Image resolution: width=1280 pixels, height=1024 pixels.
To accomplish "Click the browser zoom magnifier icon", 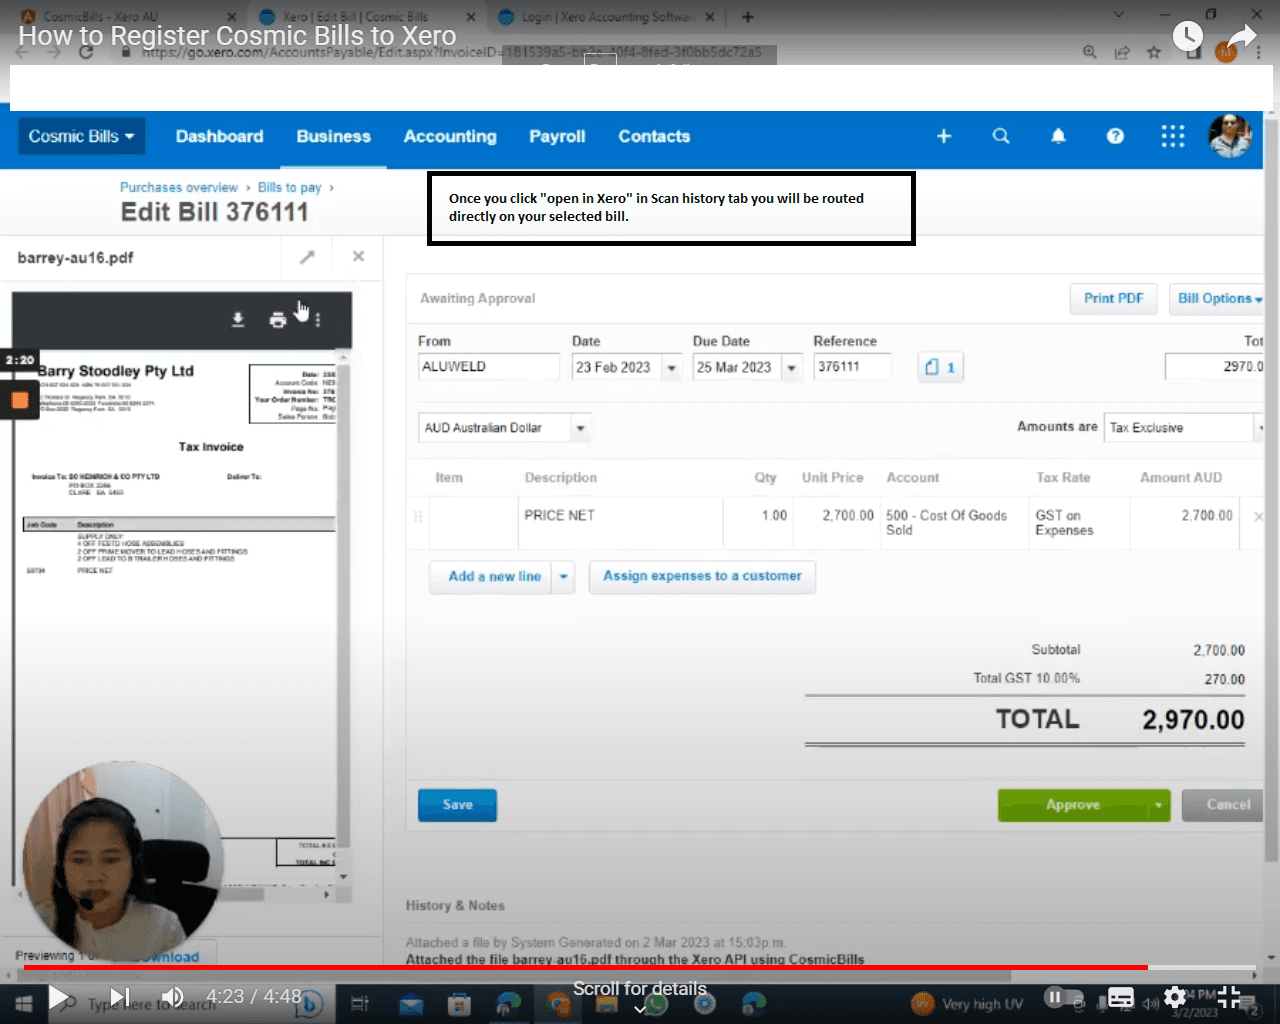I will point(1090,52).
